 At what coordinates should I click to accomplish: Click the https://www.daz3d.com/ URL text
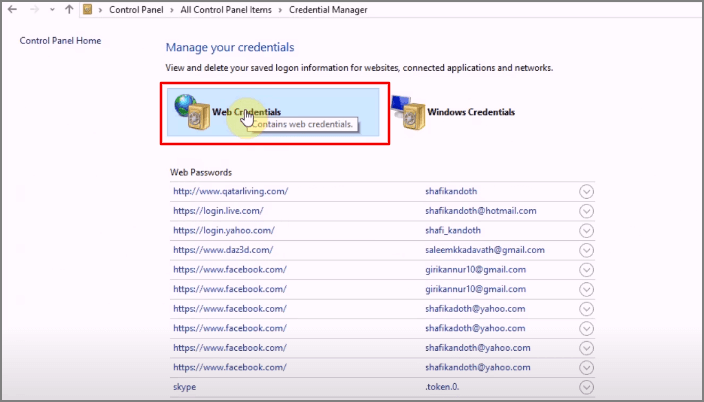click(222, 250)
